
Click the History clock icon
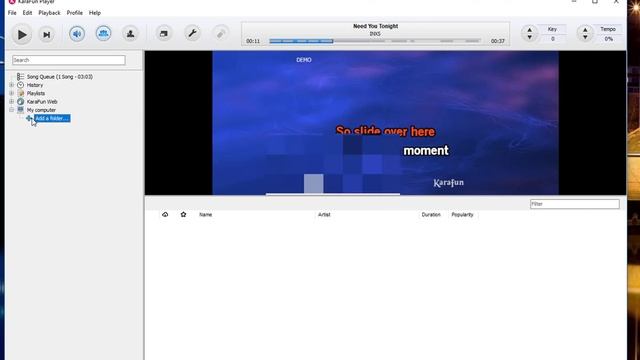pyautogui.click(x=20, y=85)
